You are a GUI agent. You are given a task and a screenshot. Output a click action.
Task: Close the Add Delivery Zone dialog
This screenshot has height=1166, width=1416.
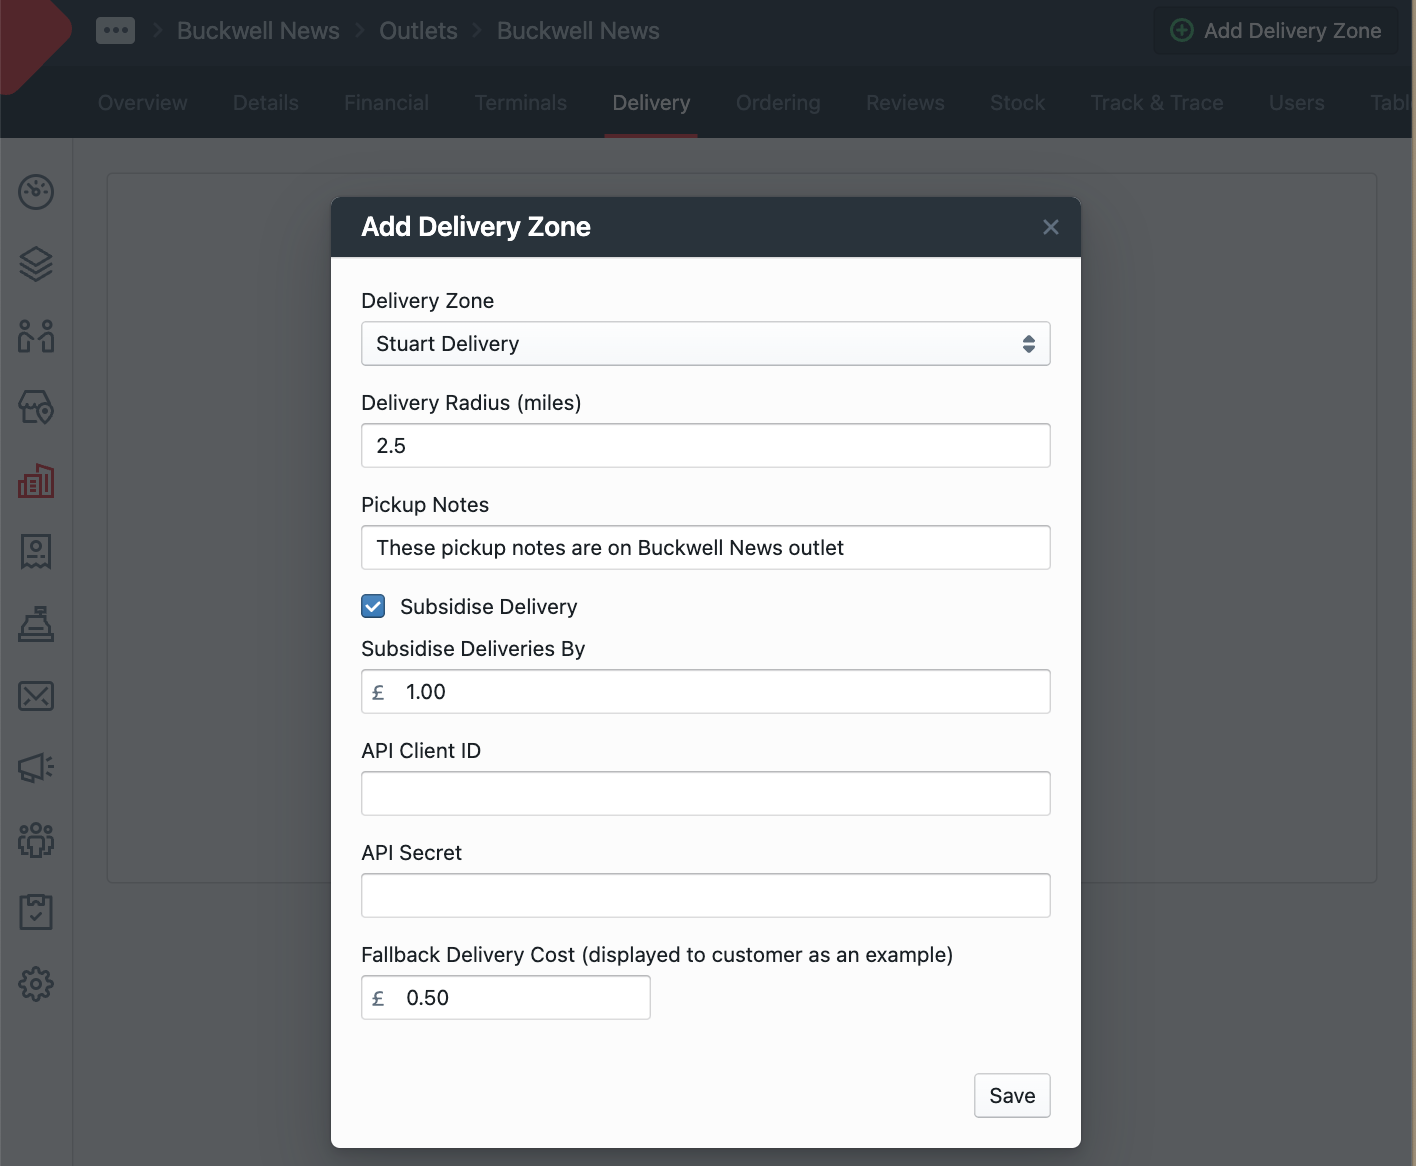pos(1050,227)
